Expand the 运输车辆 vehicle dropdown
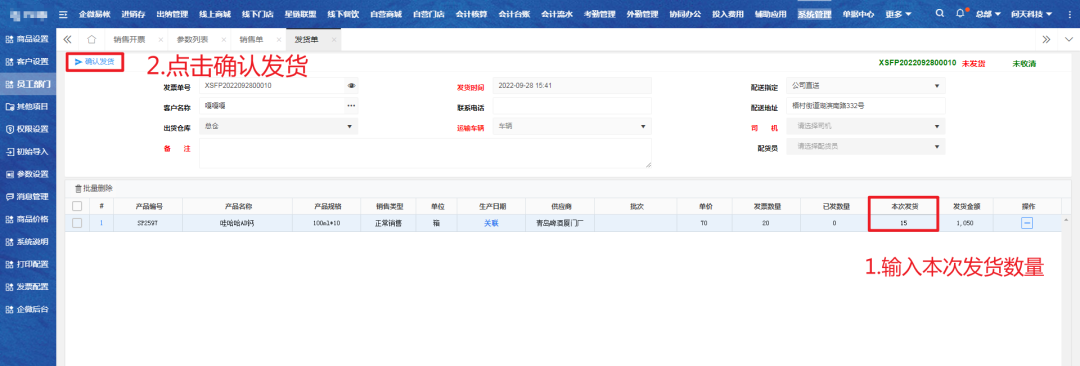This screenshot has width=1080, height=366. tap(572, 126)
